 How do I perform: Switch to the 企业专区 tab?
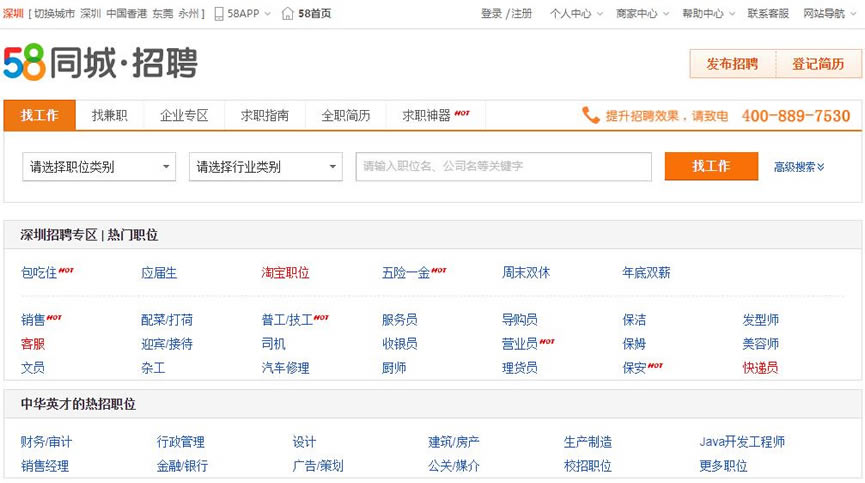point(184,115)
